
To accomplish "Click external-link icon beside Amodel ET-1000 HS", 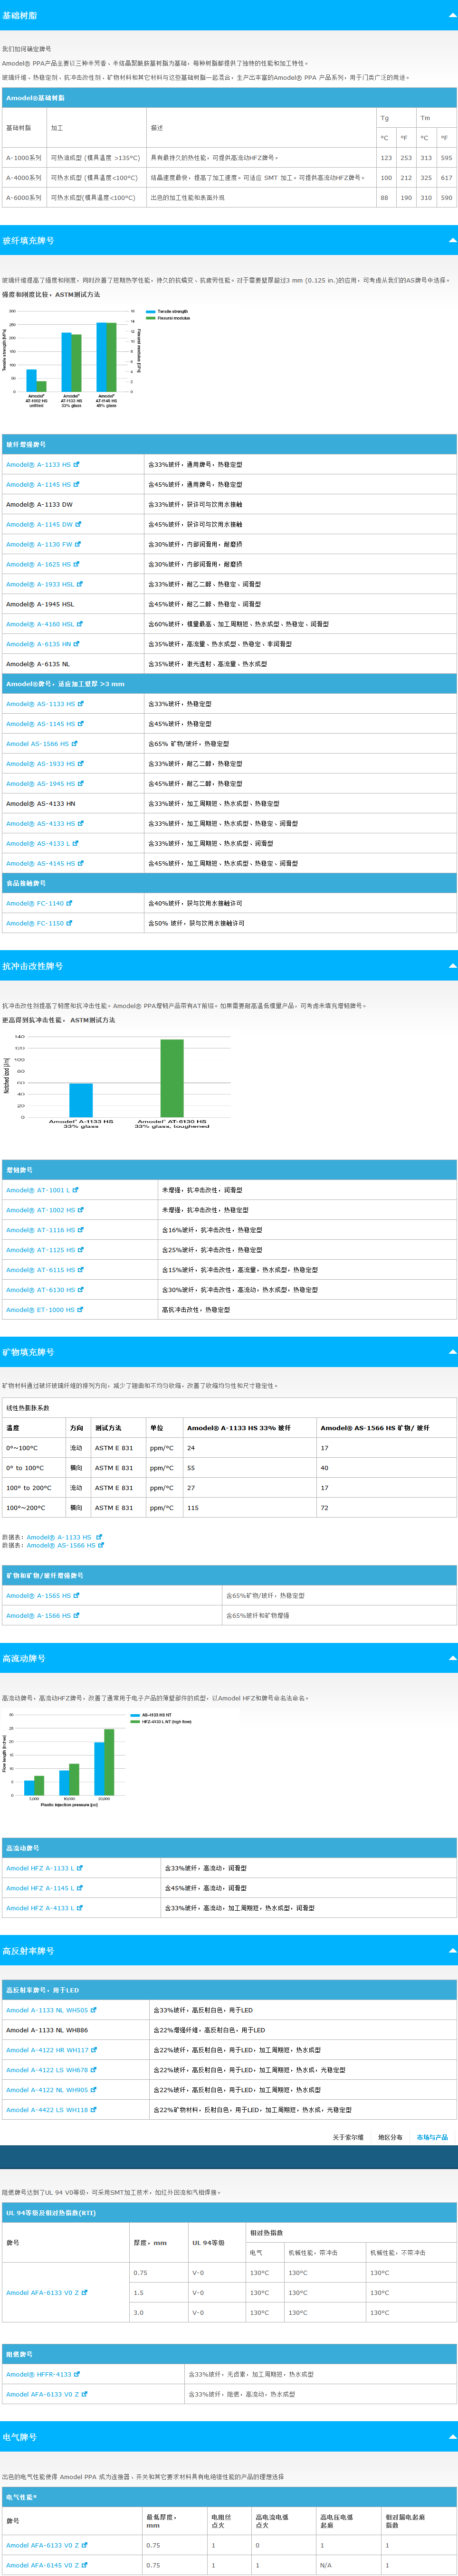I will [80, 1309].
